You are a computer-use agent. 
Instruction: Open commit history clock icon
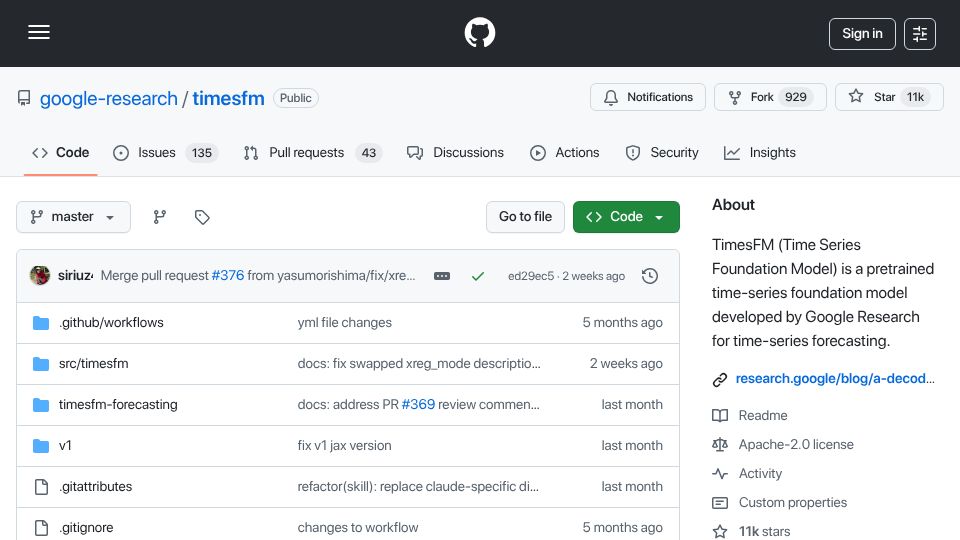tap(650, 276)
